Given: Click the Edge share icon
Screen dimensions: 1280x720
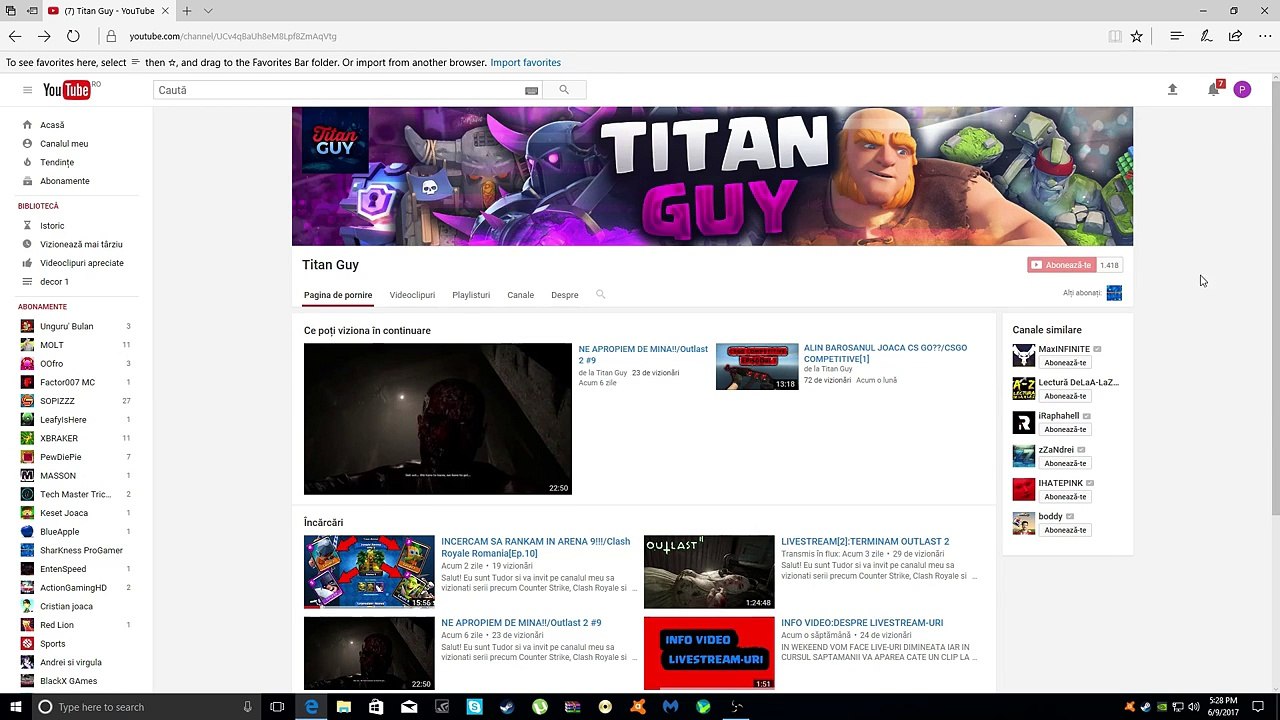Looking at the screenshot, I should (1235, 36).
